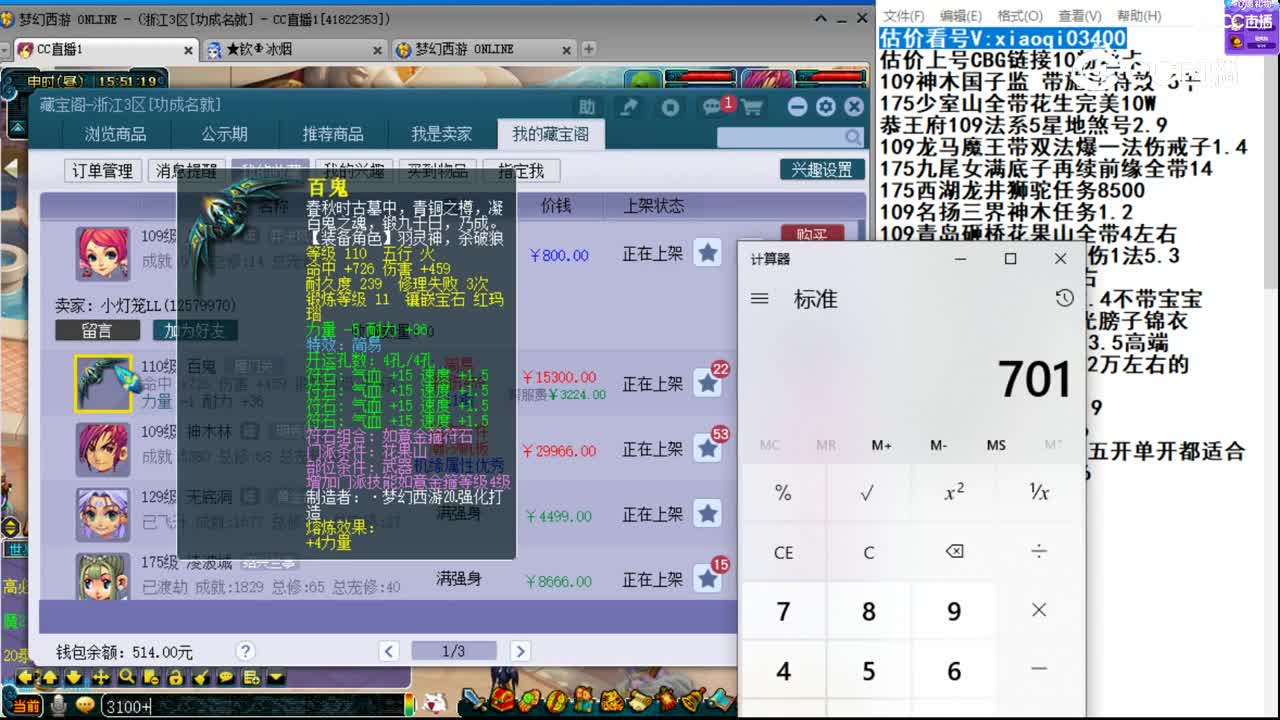Click the pin icon in treasure pavilion header
The height and width of the screenshot is (720, 1280).
click(630, 107)
